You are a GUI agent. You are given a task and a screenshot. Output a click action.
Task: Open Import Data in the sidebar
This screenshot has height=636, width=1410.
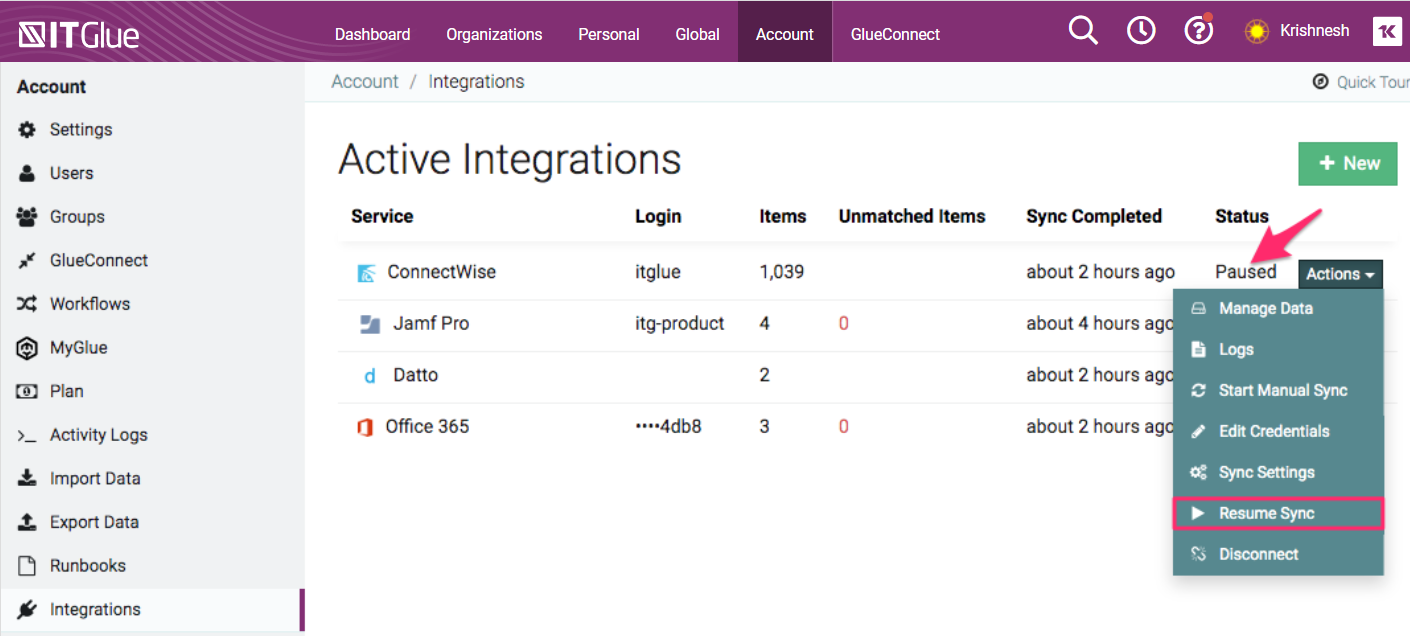coord(95,478)
